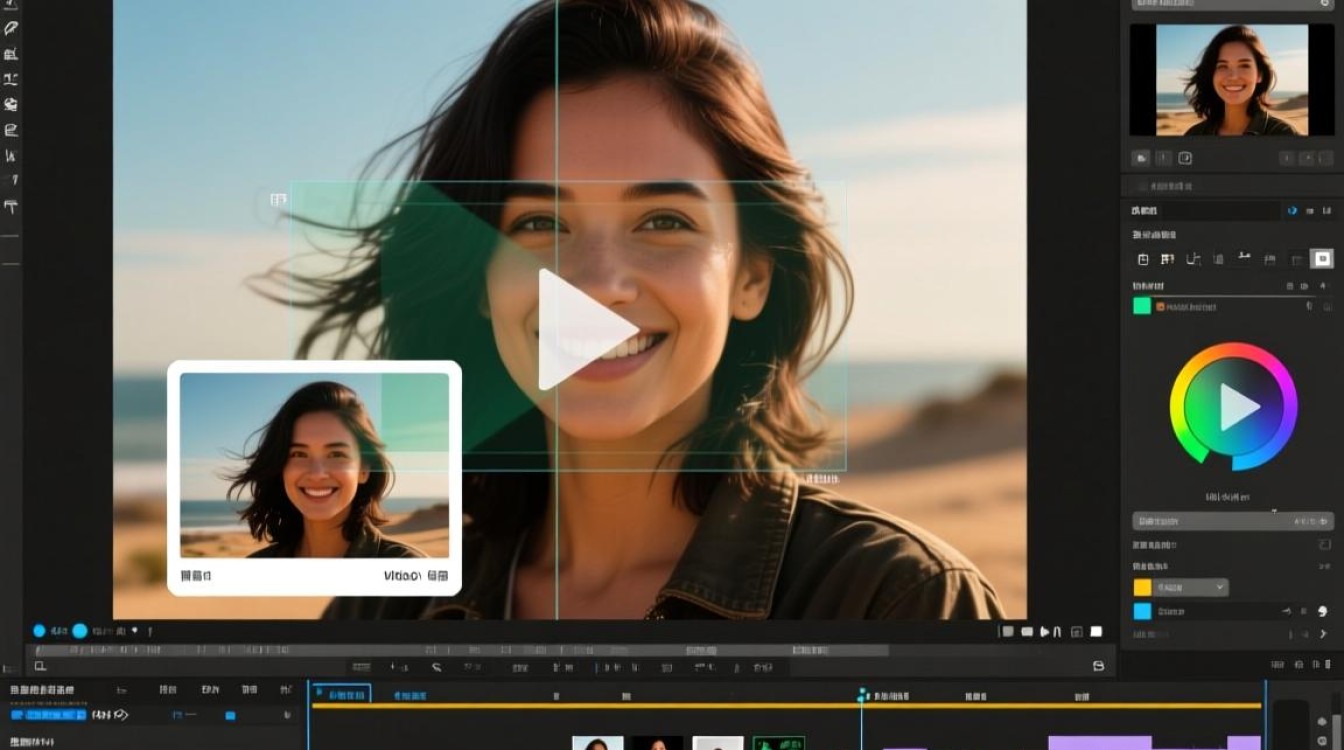Screen dimensions: 1344x750
Task: Select the highlighted first tab in the timeline
Action: [341, 694]
